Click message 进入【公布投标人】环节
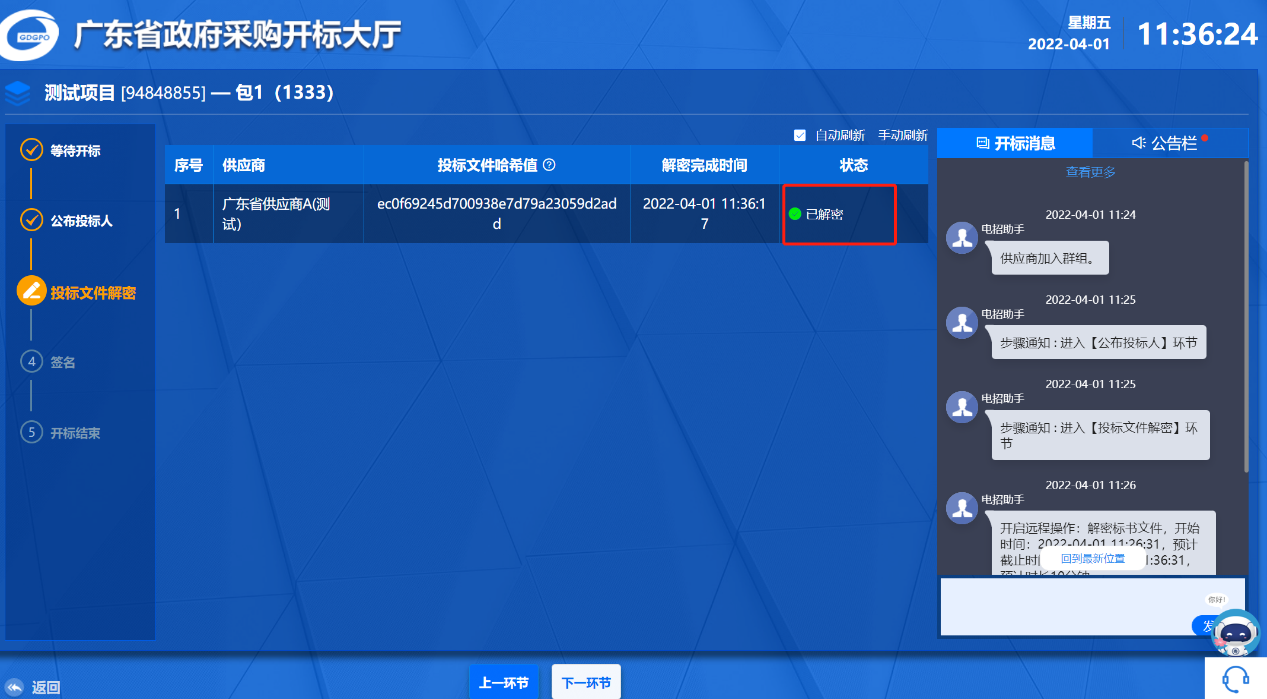The image size is (1267, 699). 1099,342
